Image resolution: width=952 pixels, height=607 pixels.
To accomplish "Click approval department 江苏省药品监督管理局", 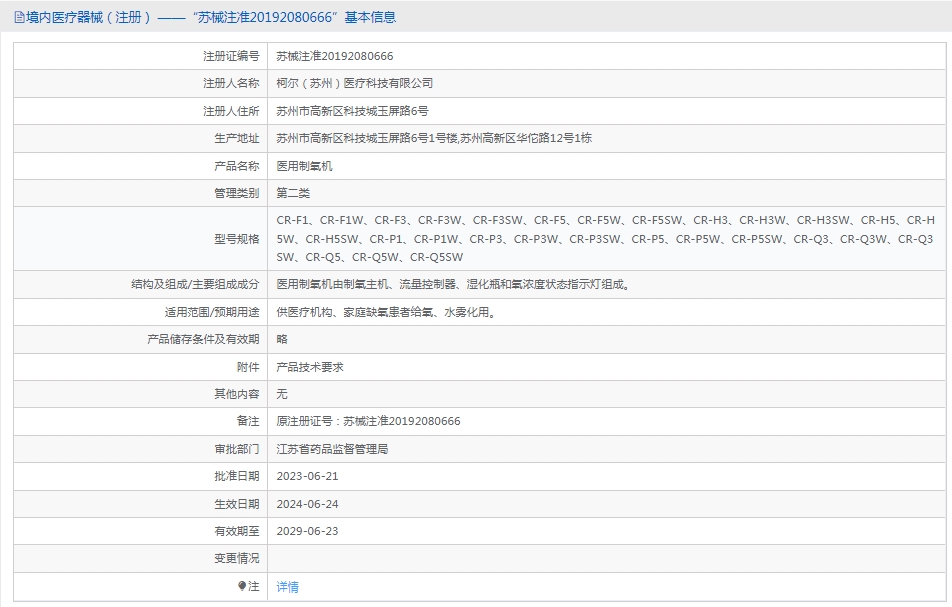I will tap(332, 449).
